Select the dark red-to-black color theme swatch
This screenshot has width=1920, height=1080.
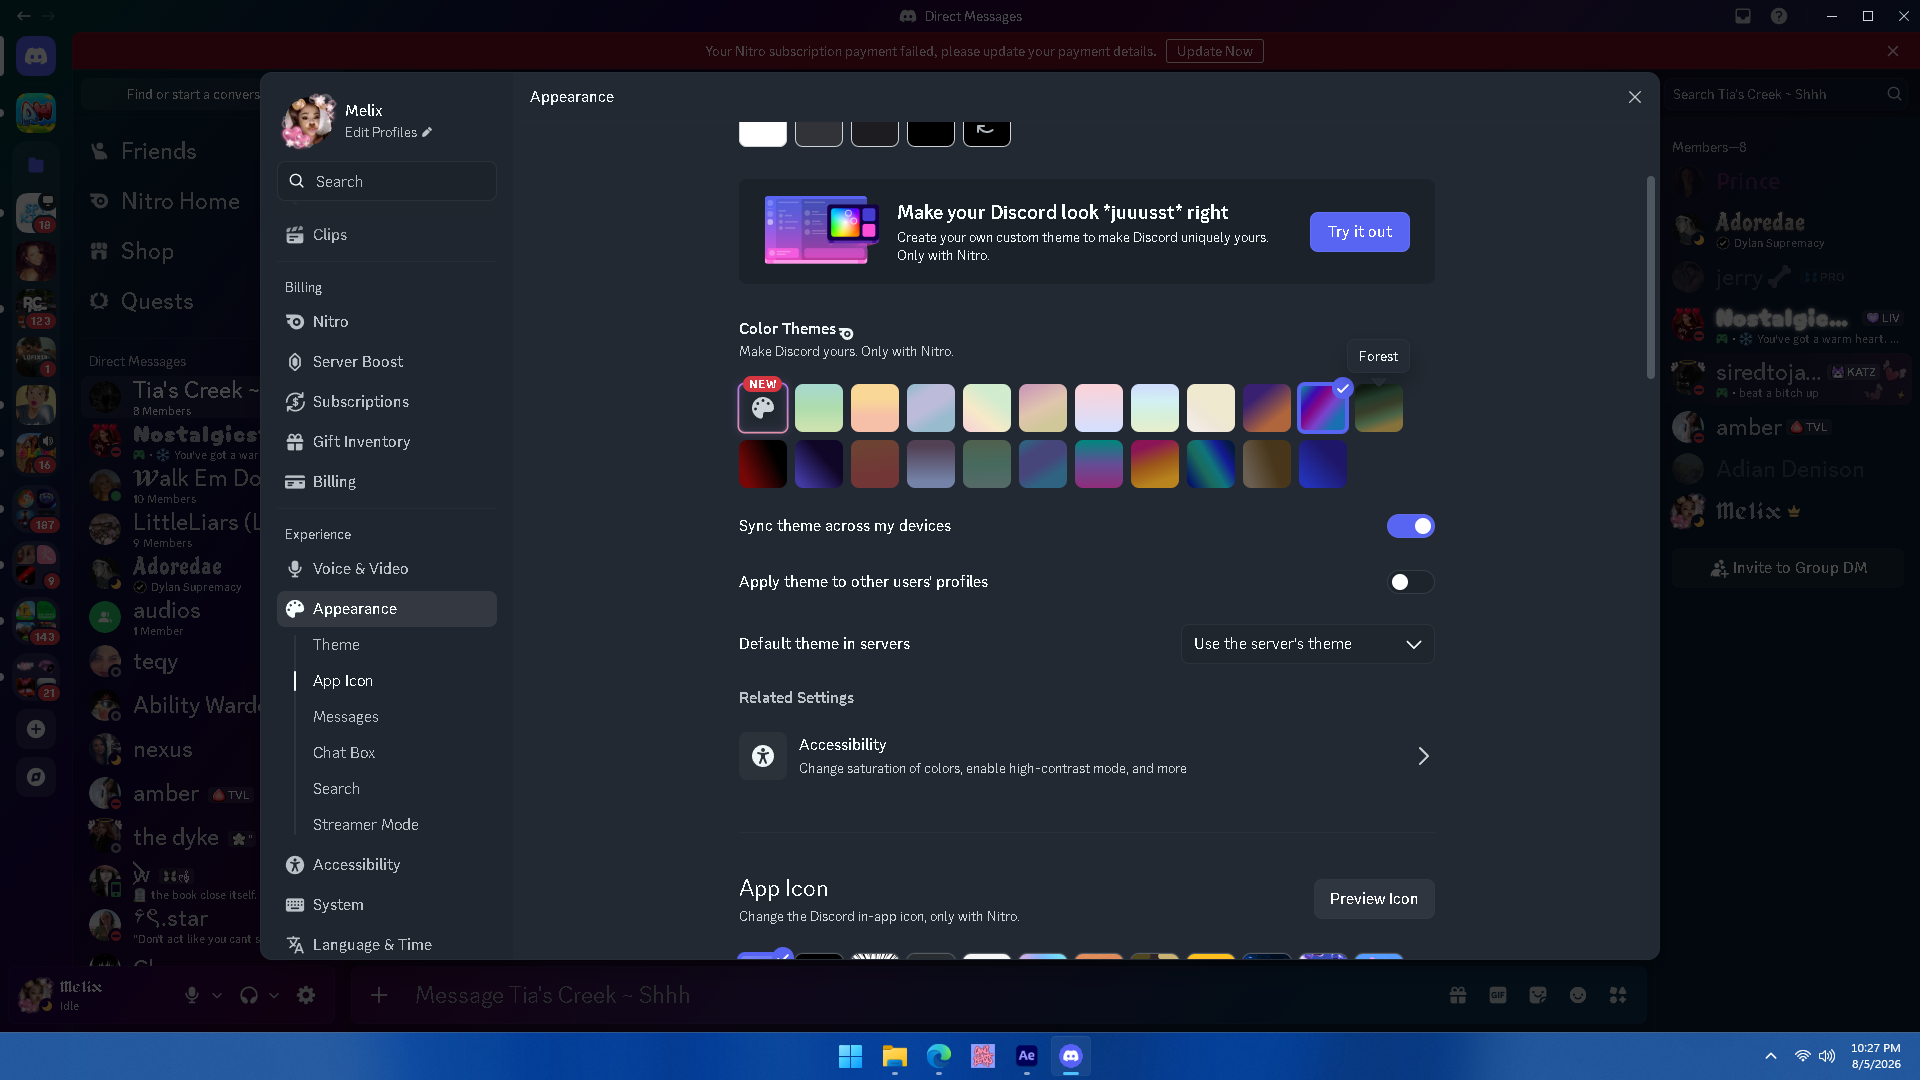pyautogui.click(x=763, y=464)
